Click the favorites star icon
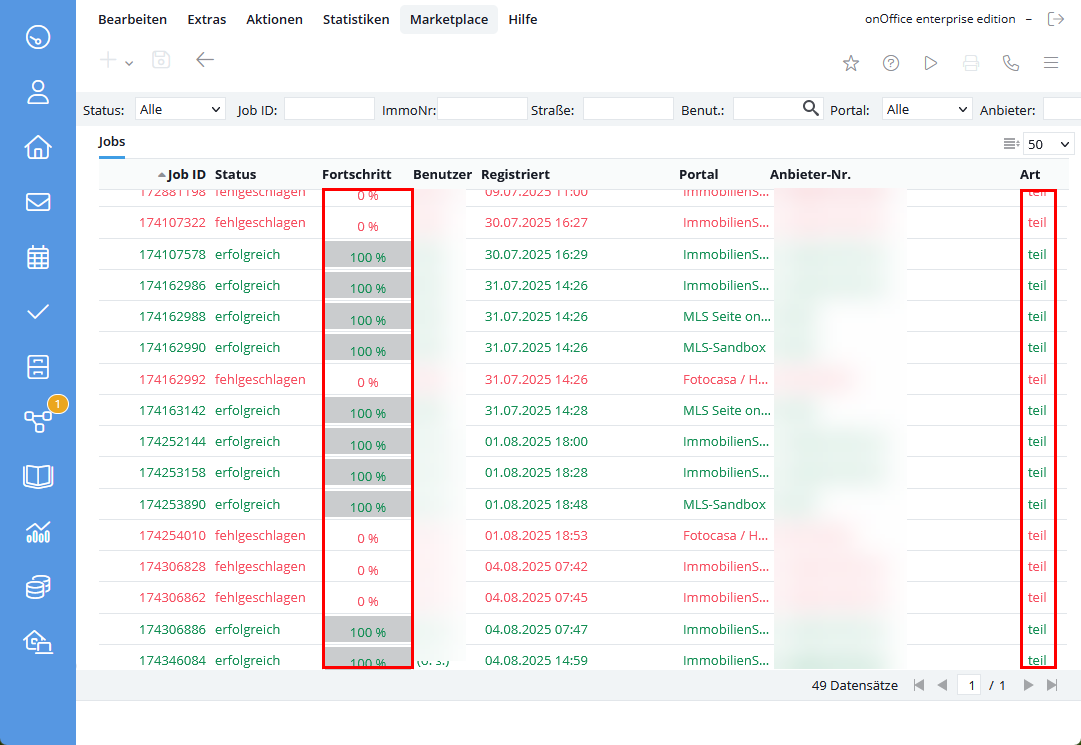1081x745 pixels. (851, 63)
